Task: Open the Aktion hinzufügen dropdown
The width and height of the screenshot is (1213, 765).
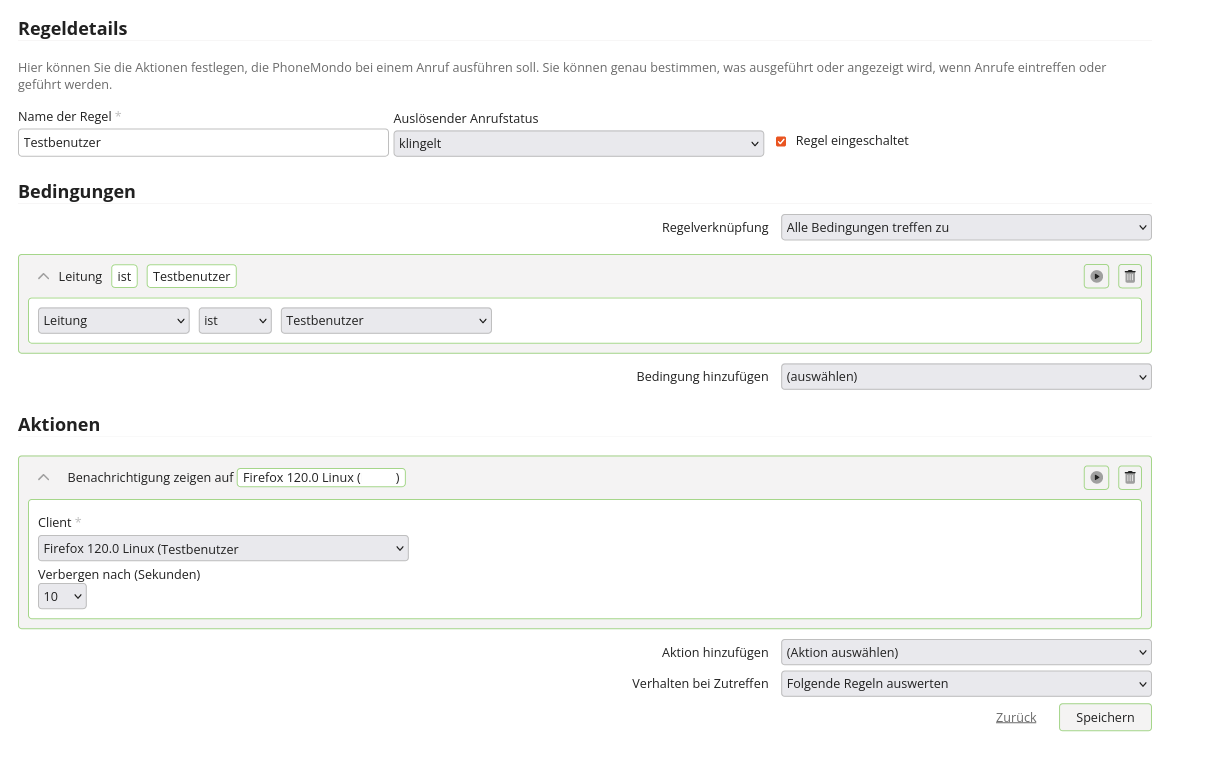Action: tap(965, 653)
